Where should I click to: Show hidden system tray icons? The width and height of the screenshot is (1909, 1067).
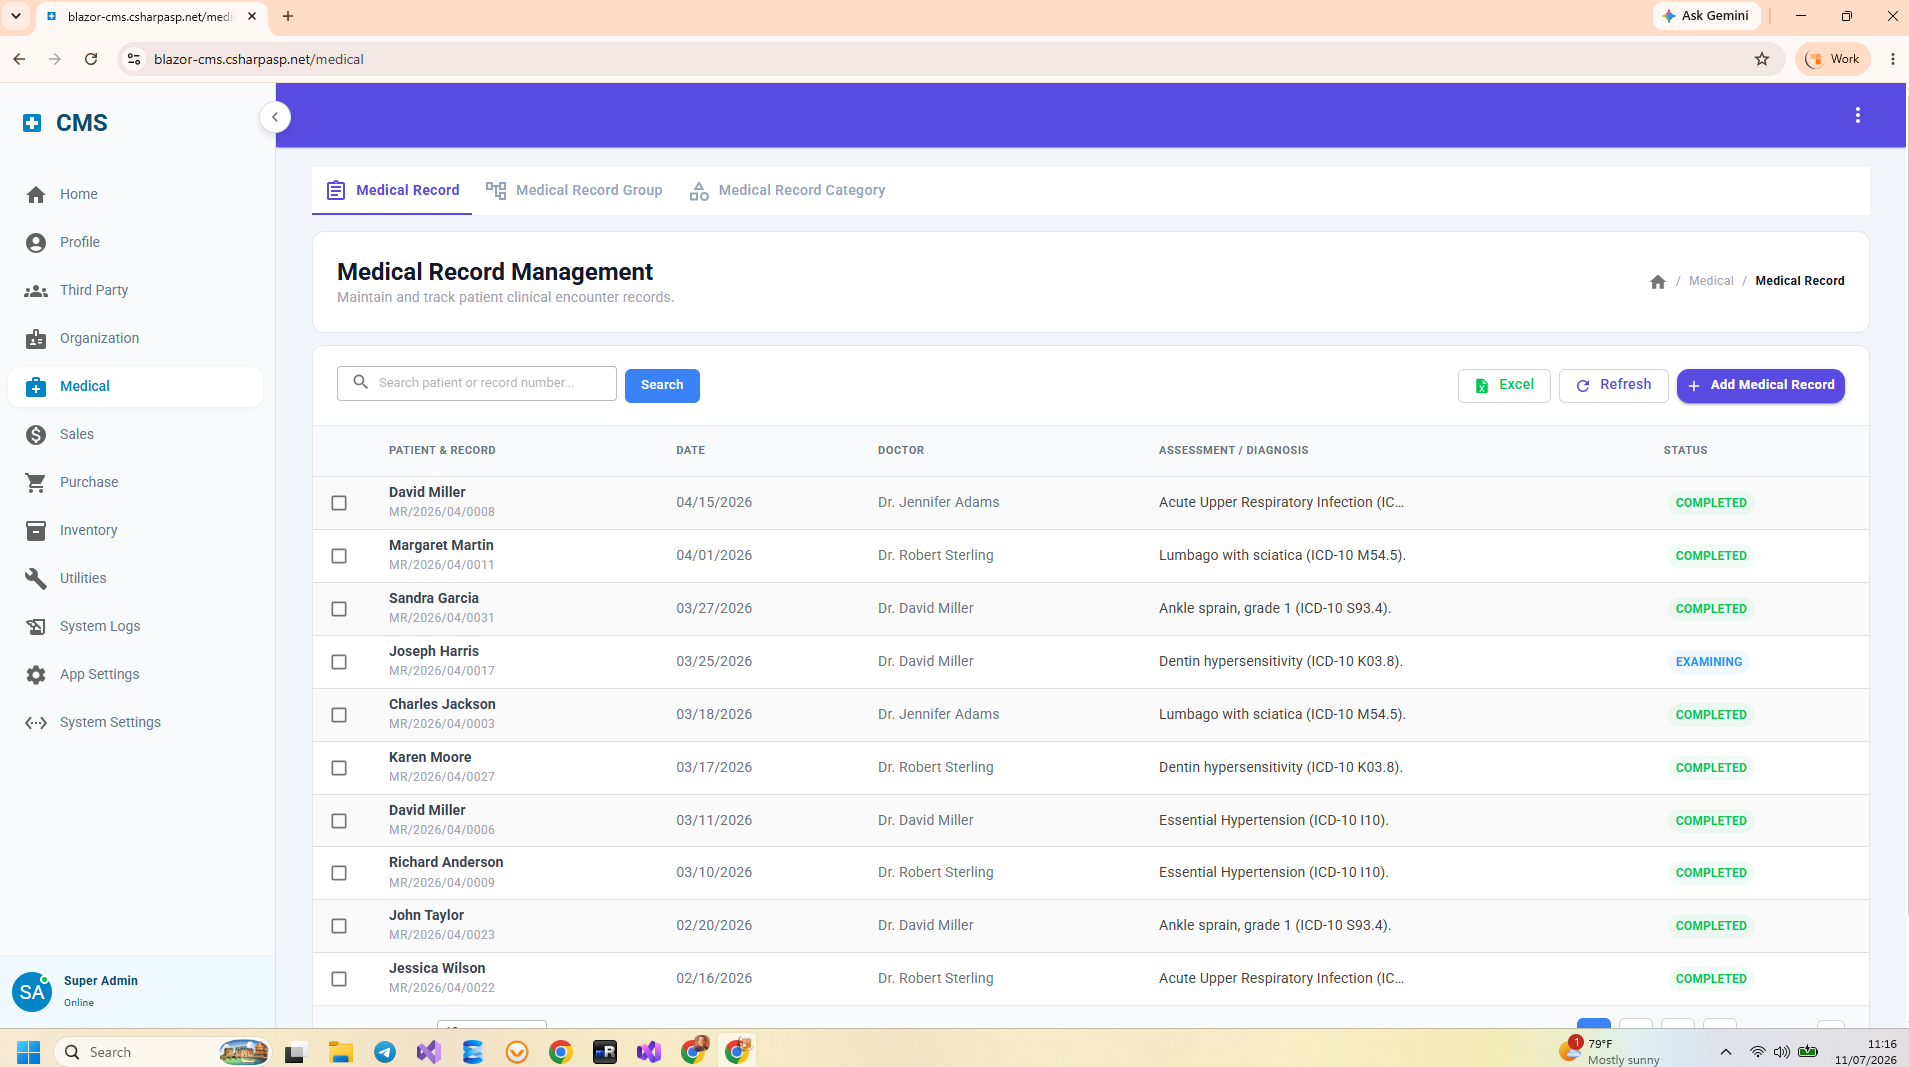(x=1726, y=1052)
